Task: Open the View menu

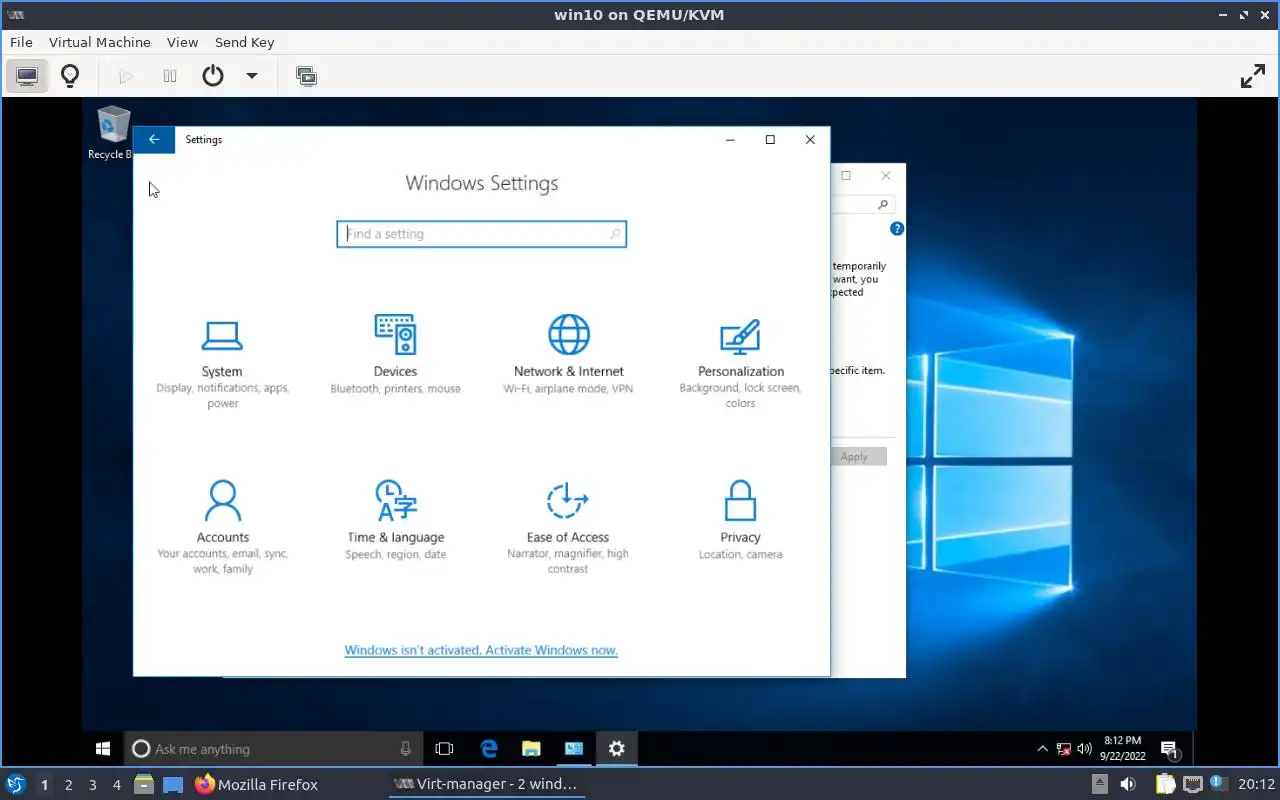Action: coord(183,42)
